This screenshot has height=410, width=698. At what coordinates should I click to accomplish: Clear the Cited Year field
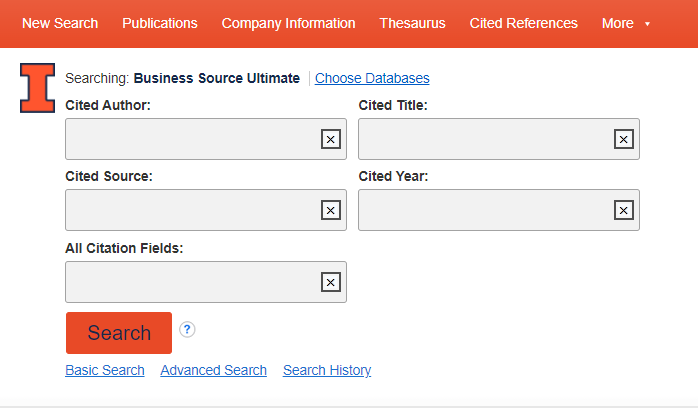coord(623,210)
